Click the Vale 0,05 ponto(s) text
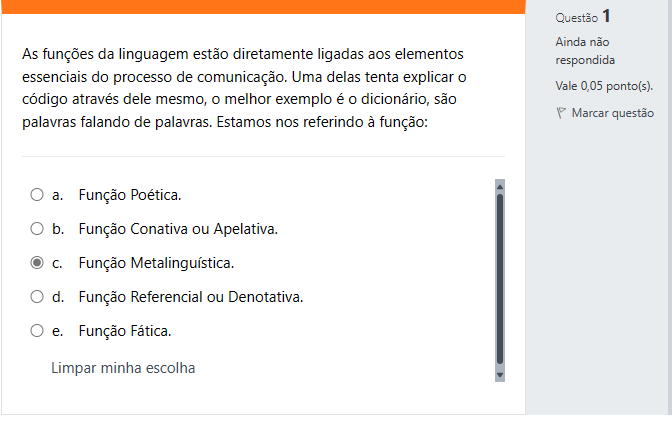Image resolution: width=672 pixels, height=424 pixels. pos(604,86)
